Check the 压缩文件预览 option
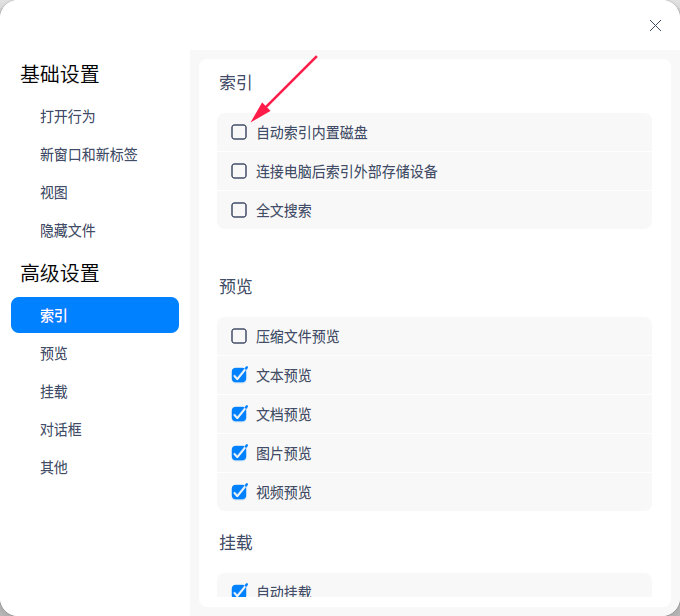Viewport: 680px width, 616px height. [239, 336]
